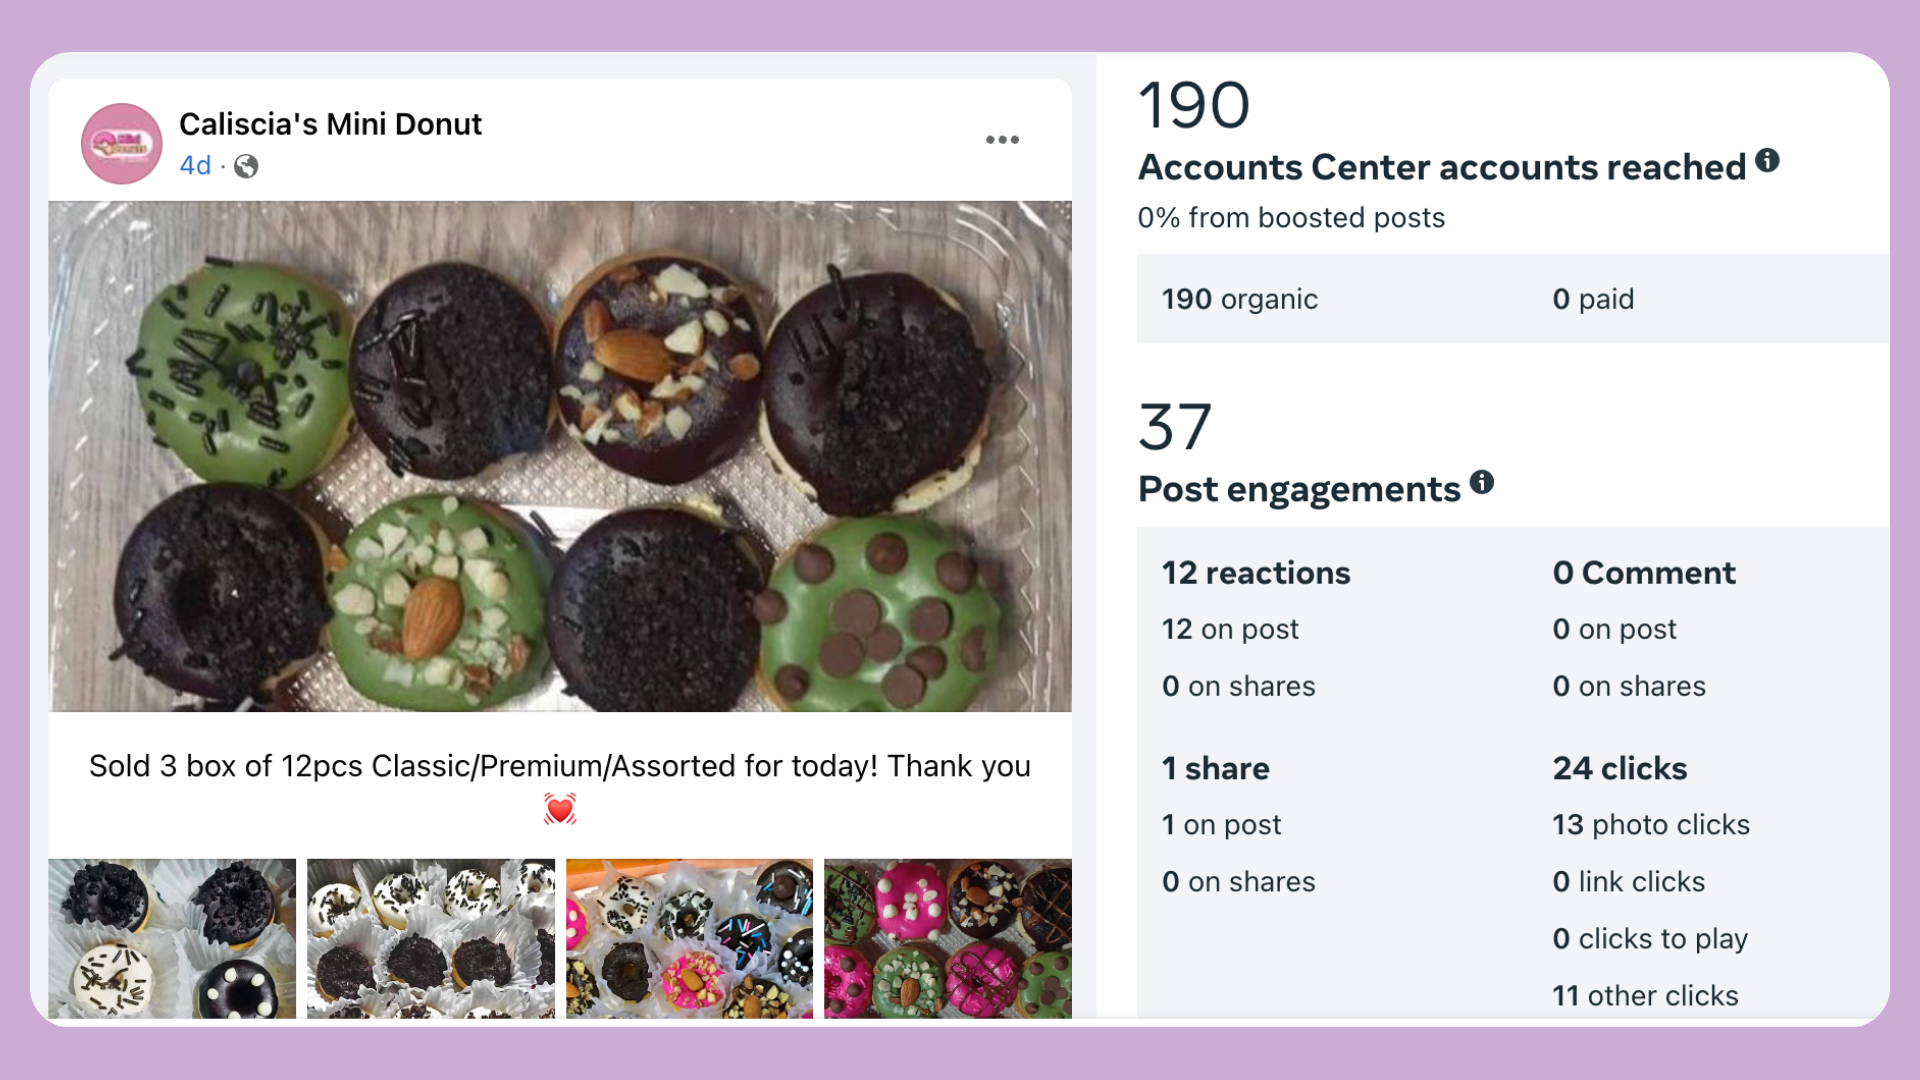Open the three-dot post options menu
The height and width of the screenshot is (1080, 1920).
[1002, 140]
